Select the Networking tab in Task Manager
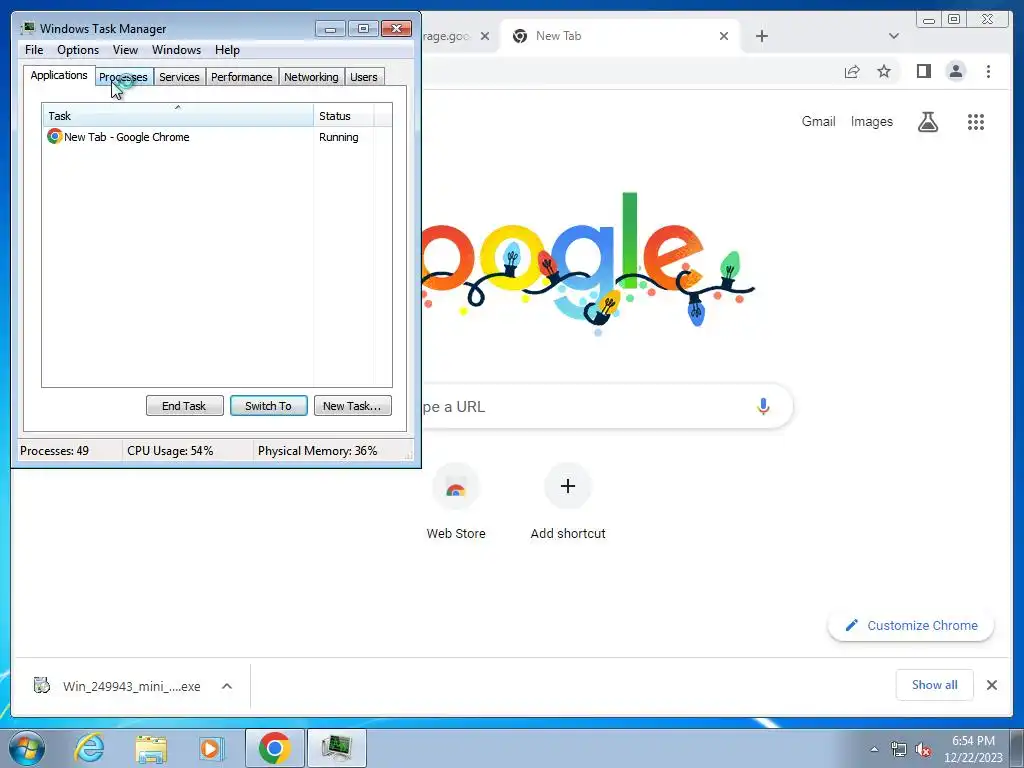This screenshot has width=1024, height=768. 311,77
